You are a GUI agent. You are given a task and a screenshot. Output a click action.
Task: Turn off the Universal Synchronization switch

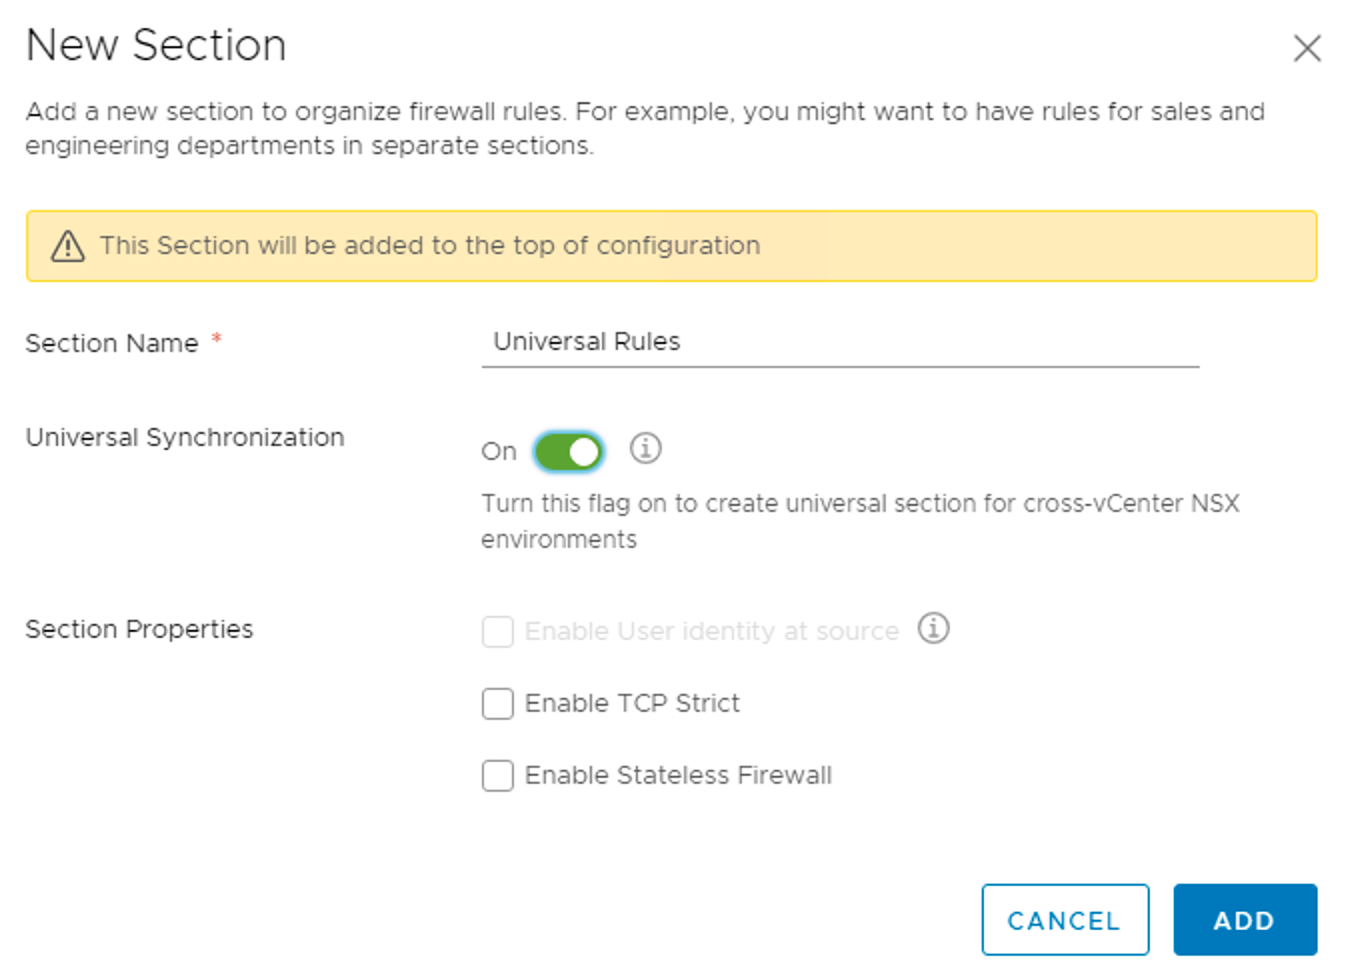pyautogui.click(x=569, y=451)
